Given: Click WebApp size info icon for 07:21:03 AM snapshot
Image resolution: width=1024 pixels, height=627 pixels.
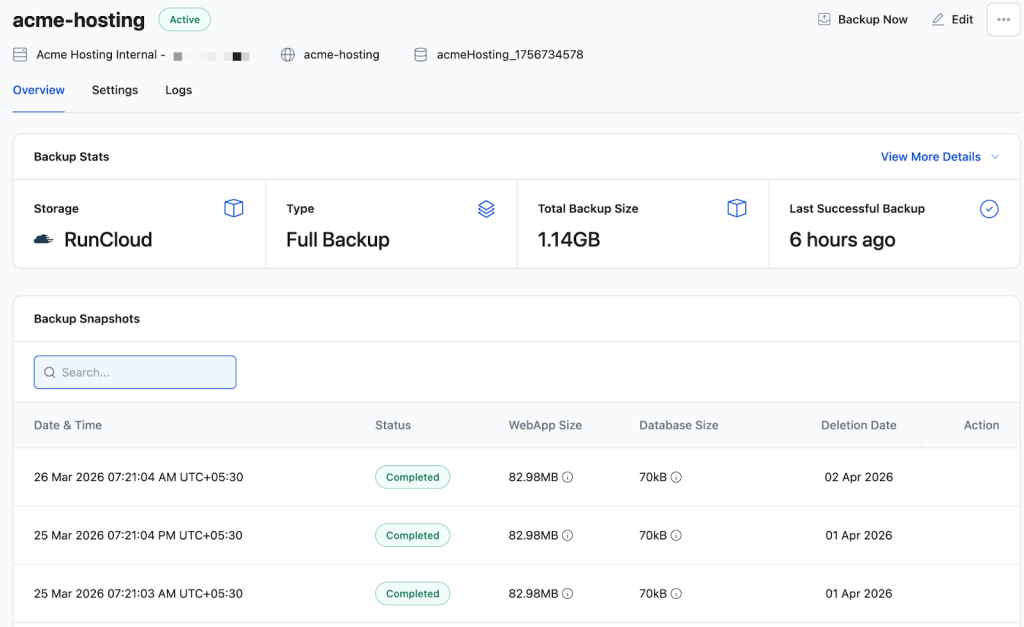Looking at the screenshot, I should pos(568,594).
